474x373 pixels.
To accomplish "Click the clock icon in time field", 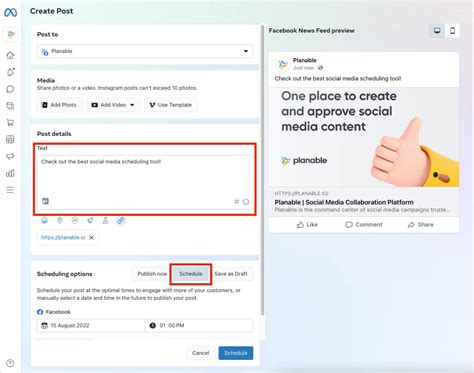I will click(x=153, y=325).
